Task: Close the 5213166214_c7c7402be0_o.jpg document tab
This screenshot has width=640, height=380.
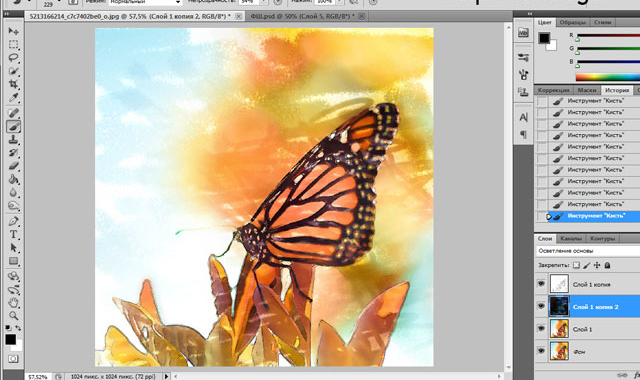Action: [238, 16]
